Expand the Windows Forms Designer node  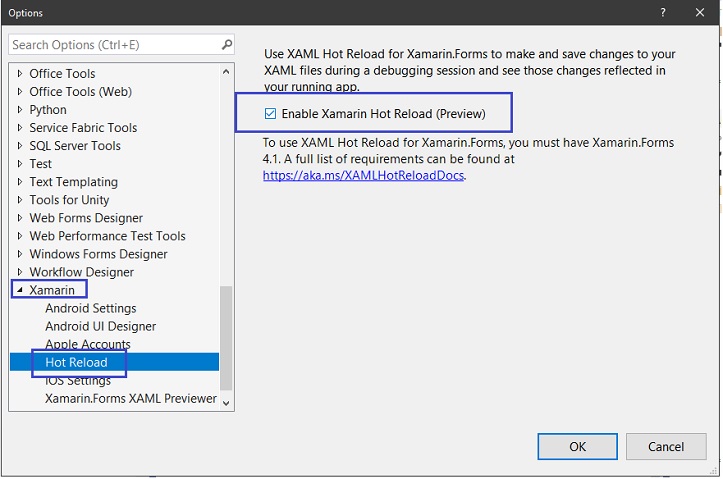19,254
